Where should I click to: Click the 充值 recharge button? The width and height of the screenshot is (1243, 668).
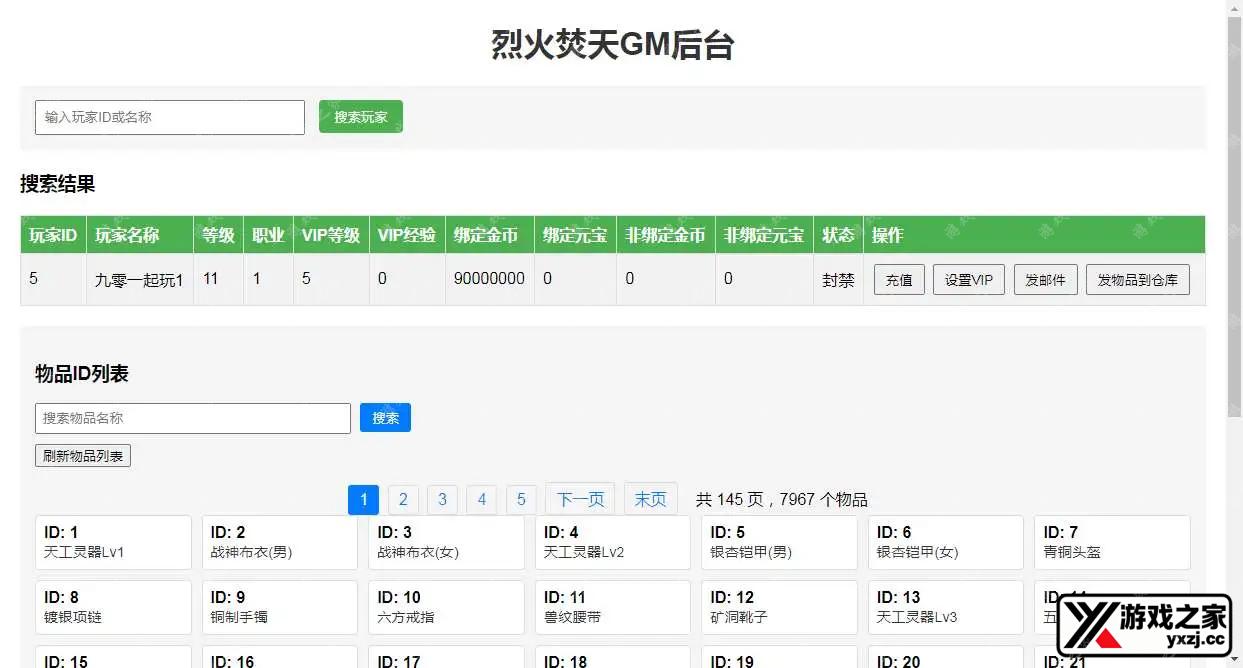pyautogui.click(x=899, y=280)
